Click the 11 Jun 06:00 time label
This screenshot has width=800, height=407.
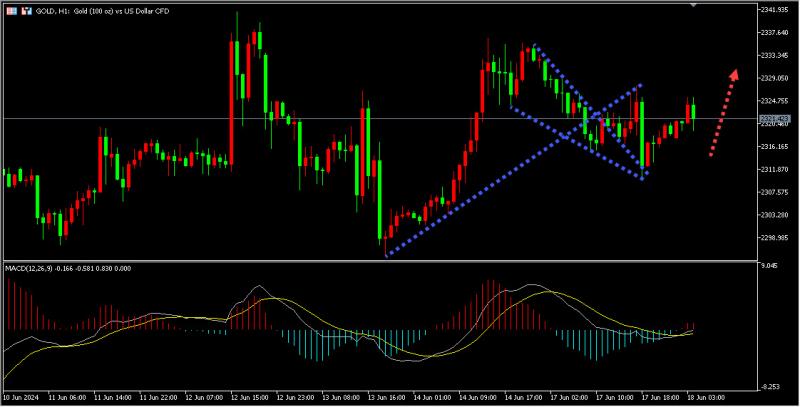[x=68, y=397]
